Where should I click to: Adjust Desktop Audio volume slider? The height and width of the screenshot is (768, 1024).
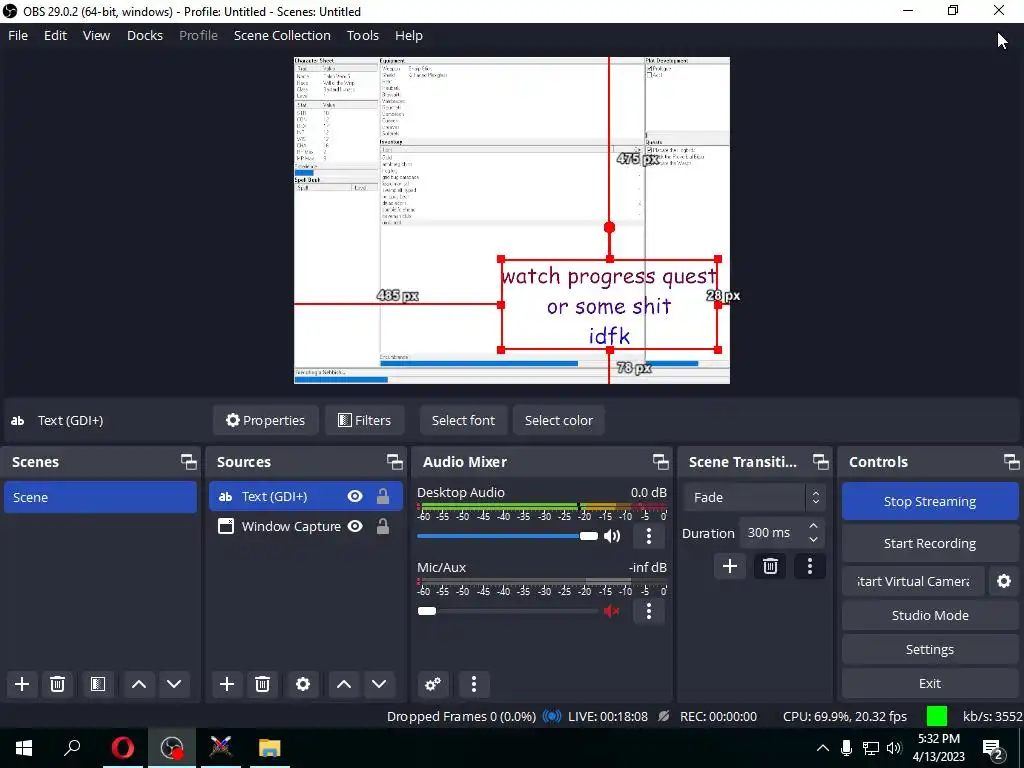click(507, 536)
